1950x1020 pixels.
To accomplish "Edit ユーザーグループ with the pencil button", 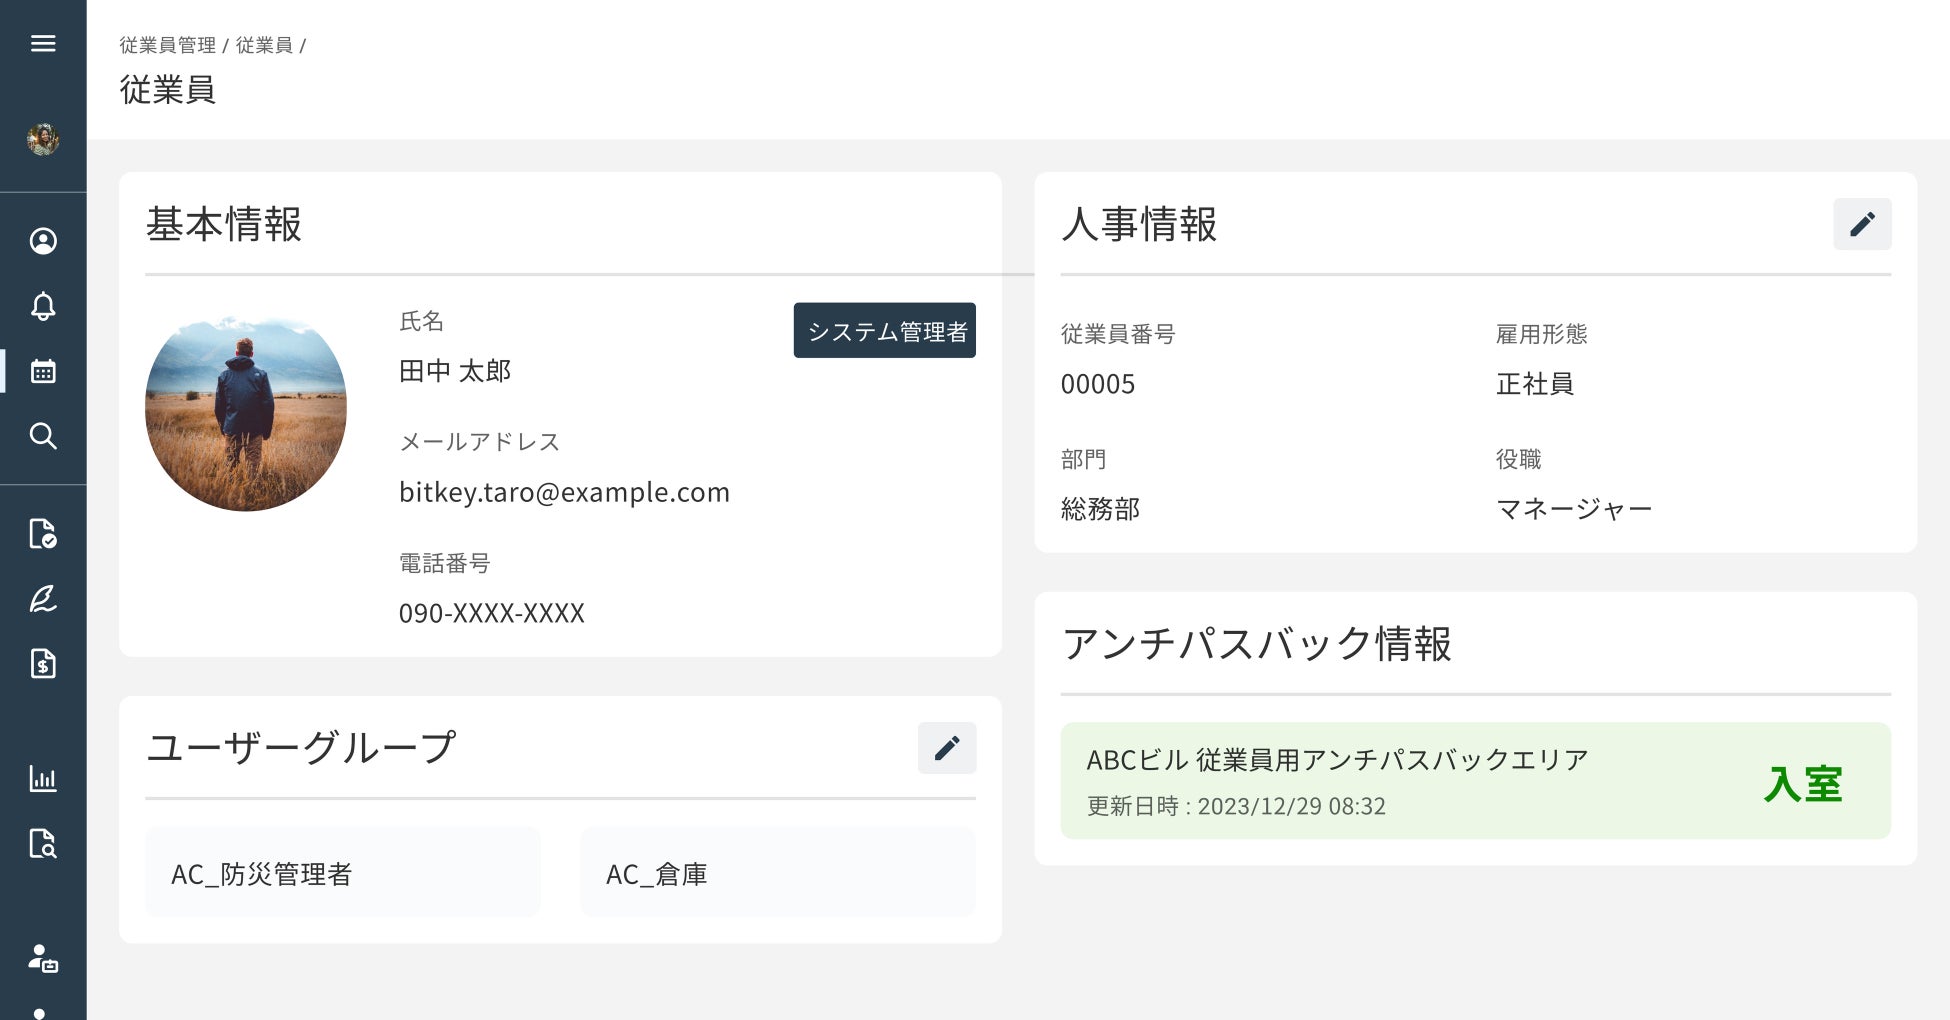I will [x=946, y=748].
